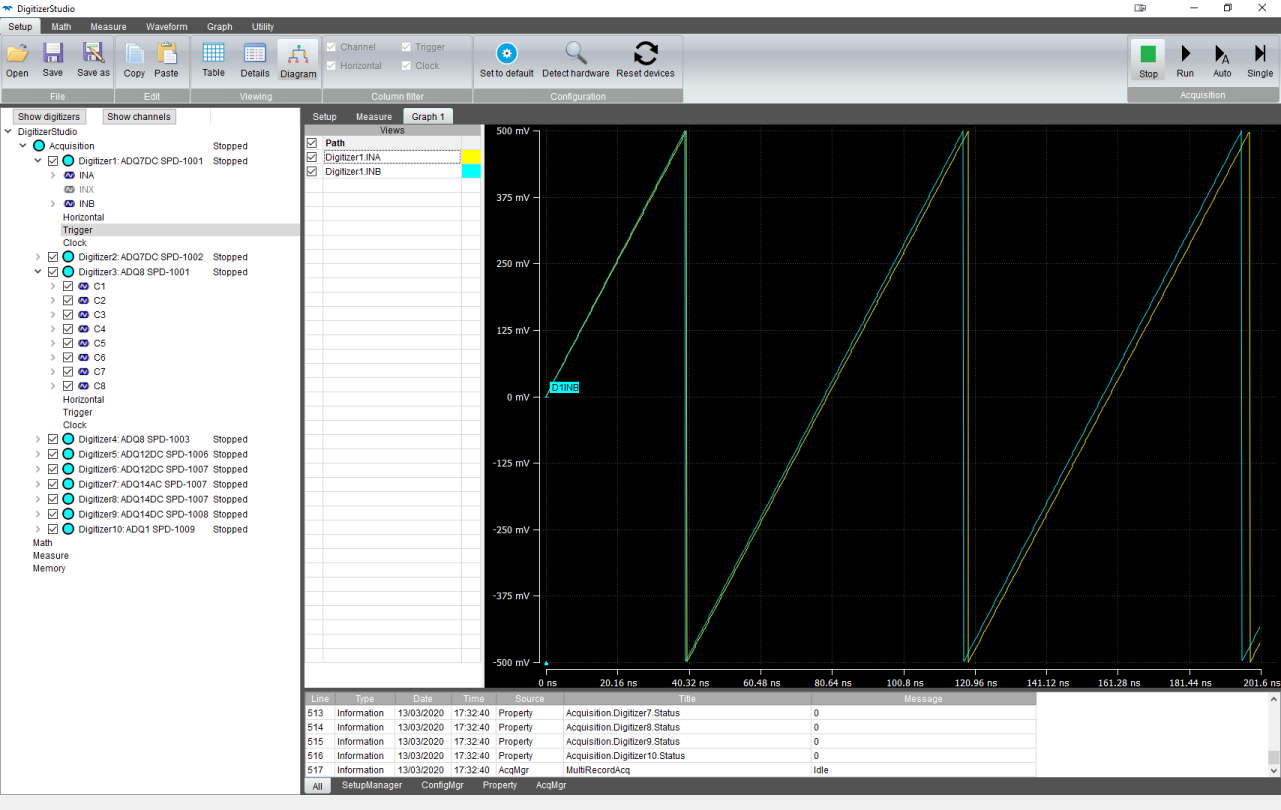Screen dimensions: 1281x810
Task: Click the Save as icon
Action: [x=93, y=54]
